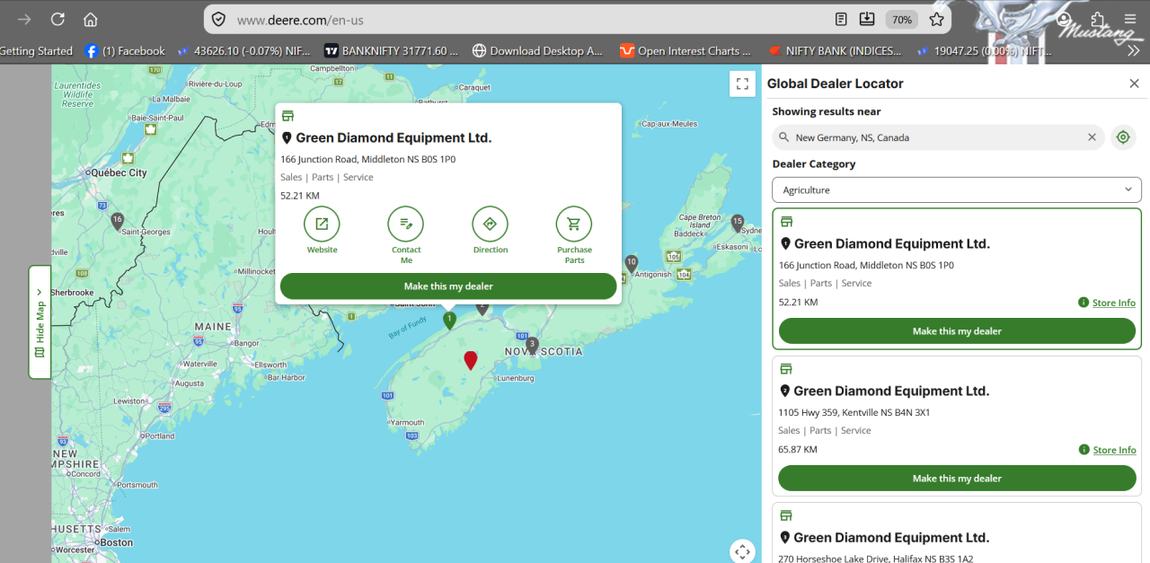Open the browser extensions icon
This screenshot has width=1150, height=563.
(x=1098, y=20)
